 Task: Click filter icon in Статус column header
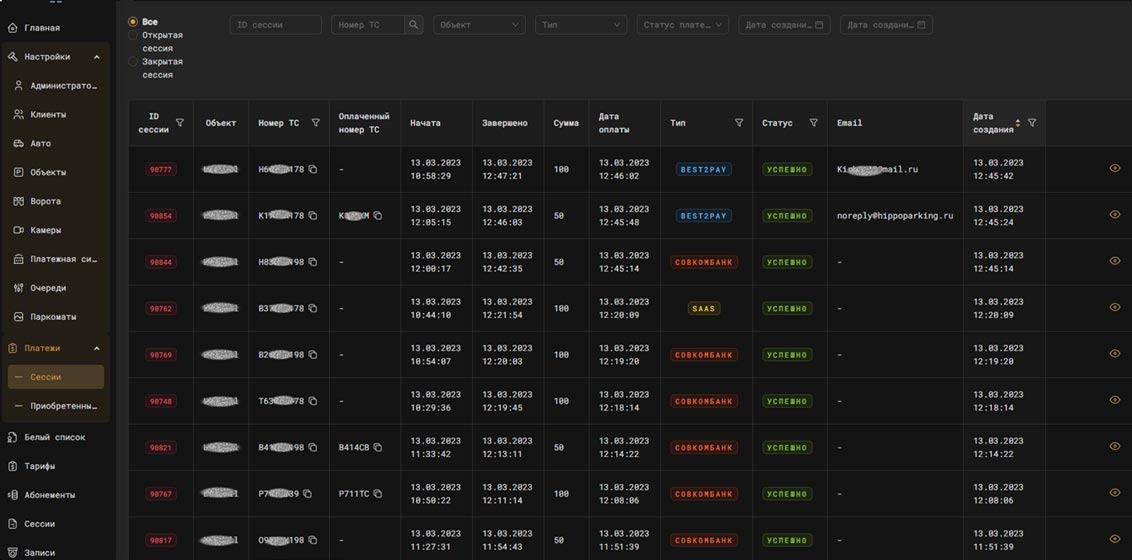[813, 123]
